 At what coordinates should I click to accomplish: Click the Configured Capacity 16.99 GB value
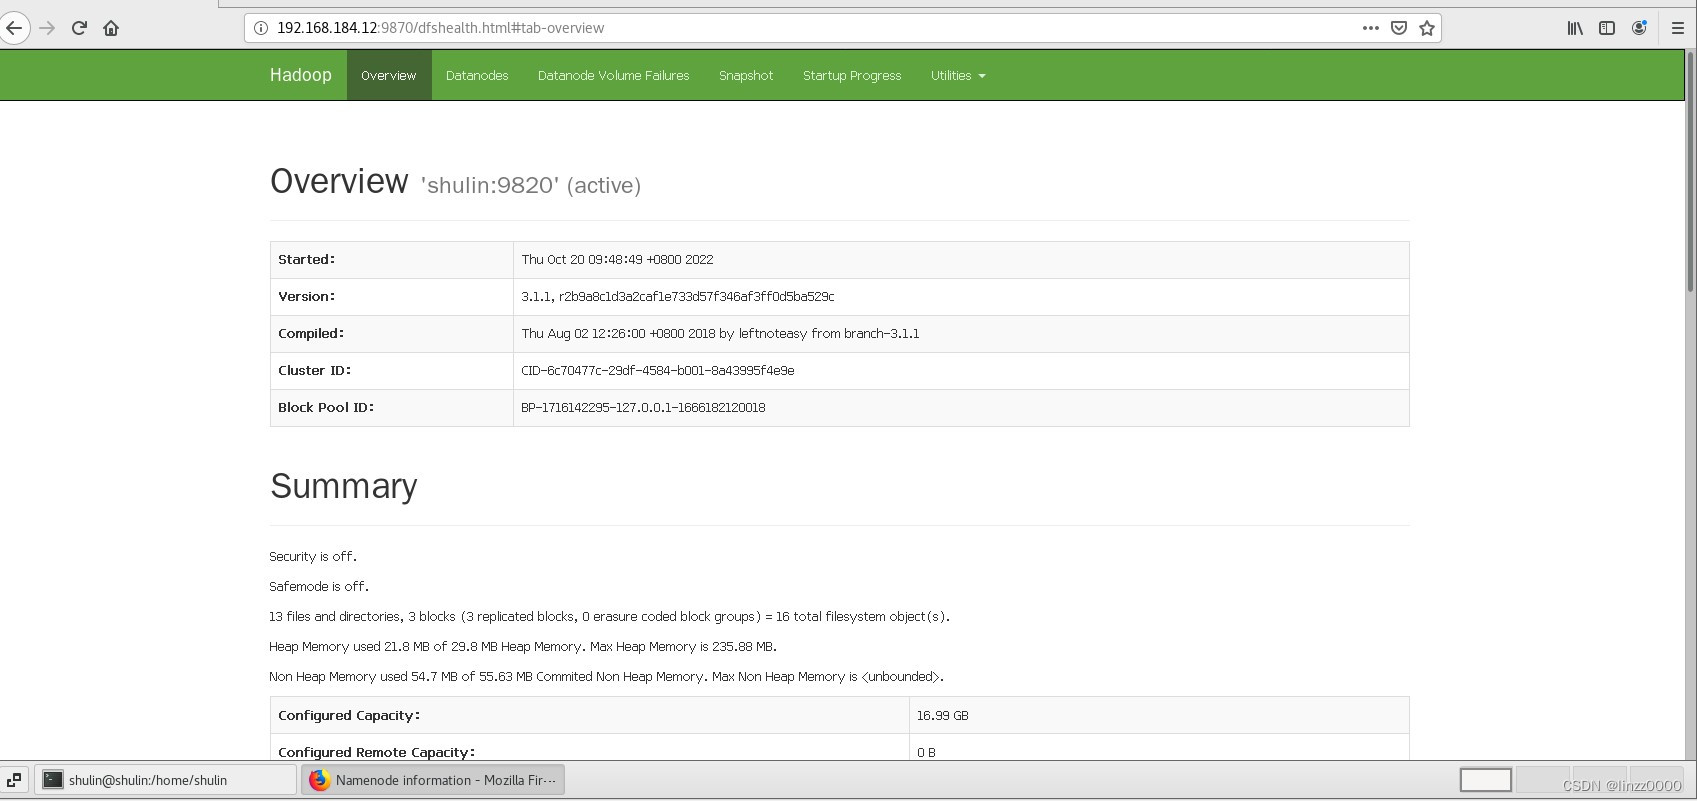(942, 715)
